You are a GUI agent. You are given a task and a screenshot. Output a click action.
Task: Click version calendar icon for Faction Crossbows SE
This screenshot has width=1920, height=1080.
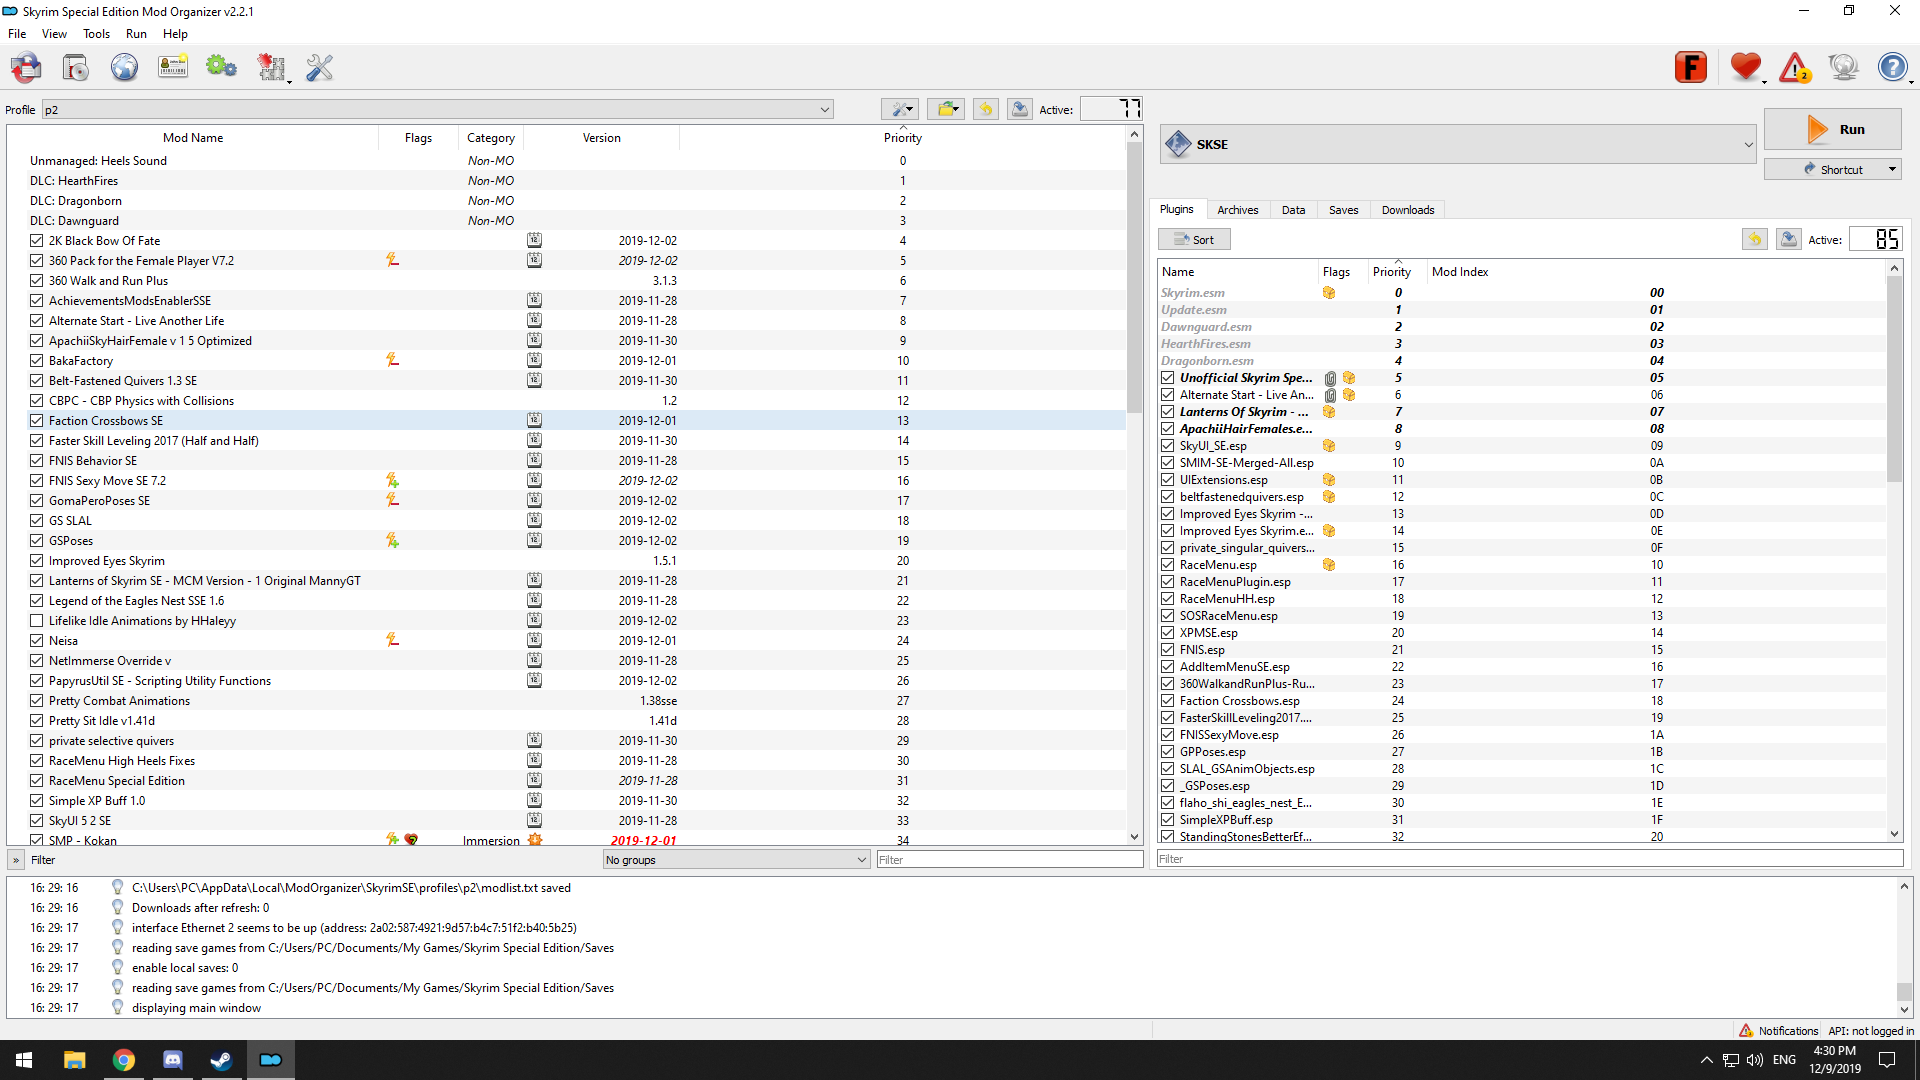click(535, 420)
